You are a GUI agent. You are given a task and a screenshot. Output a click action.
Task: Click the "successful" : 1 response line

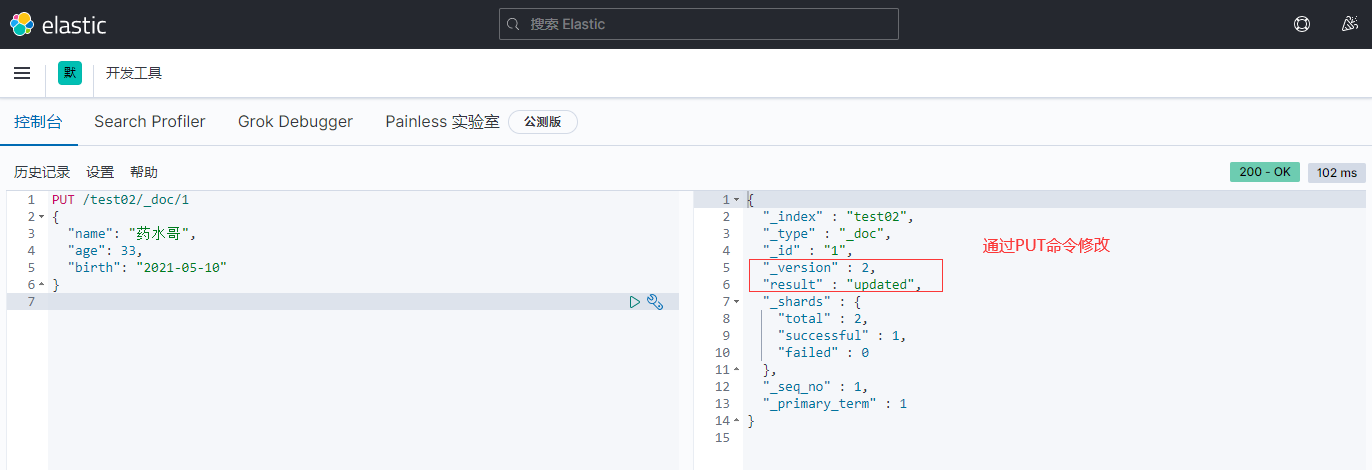tap(842, 335)
